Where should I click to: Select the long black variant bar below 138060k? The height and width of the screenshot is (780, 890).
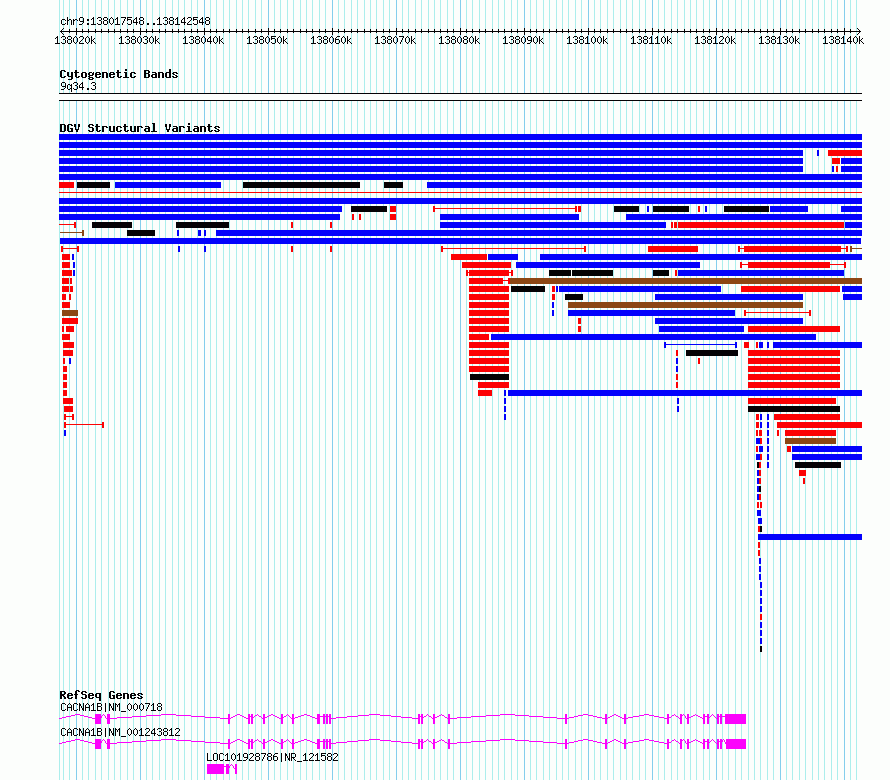[x=301, y=185]
